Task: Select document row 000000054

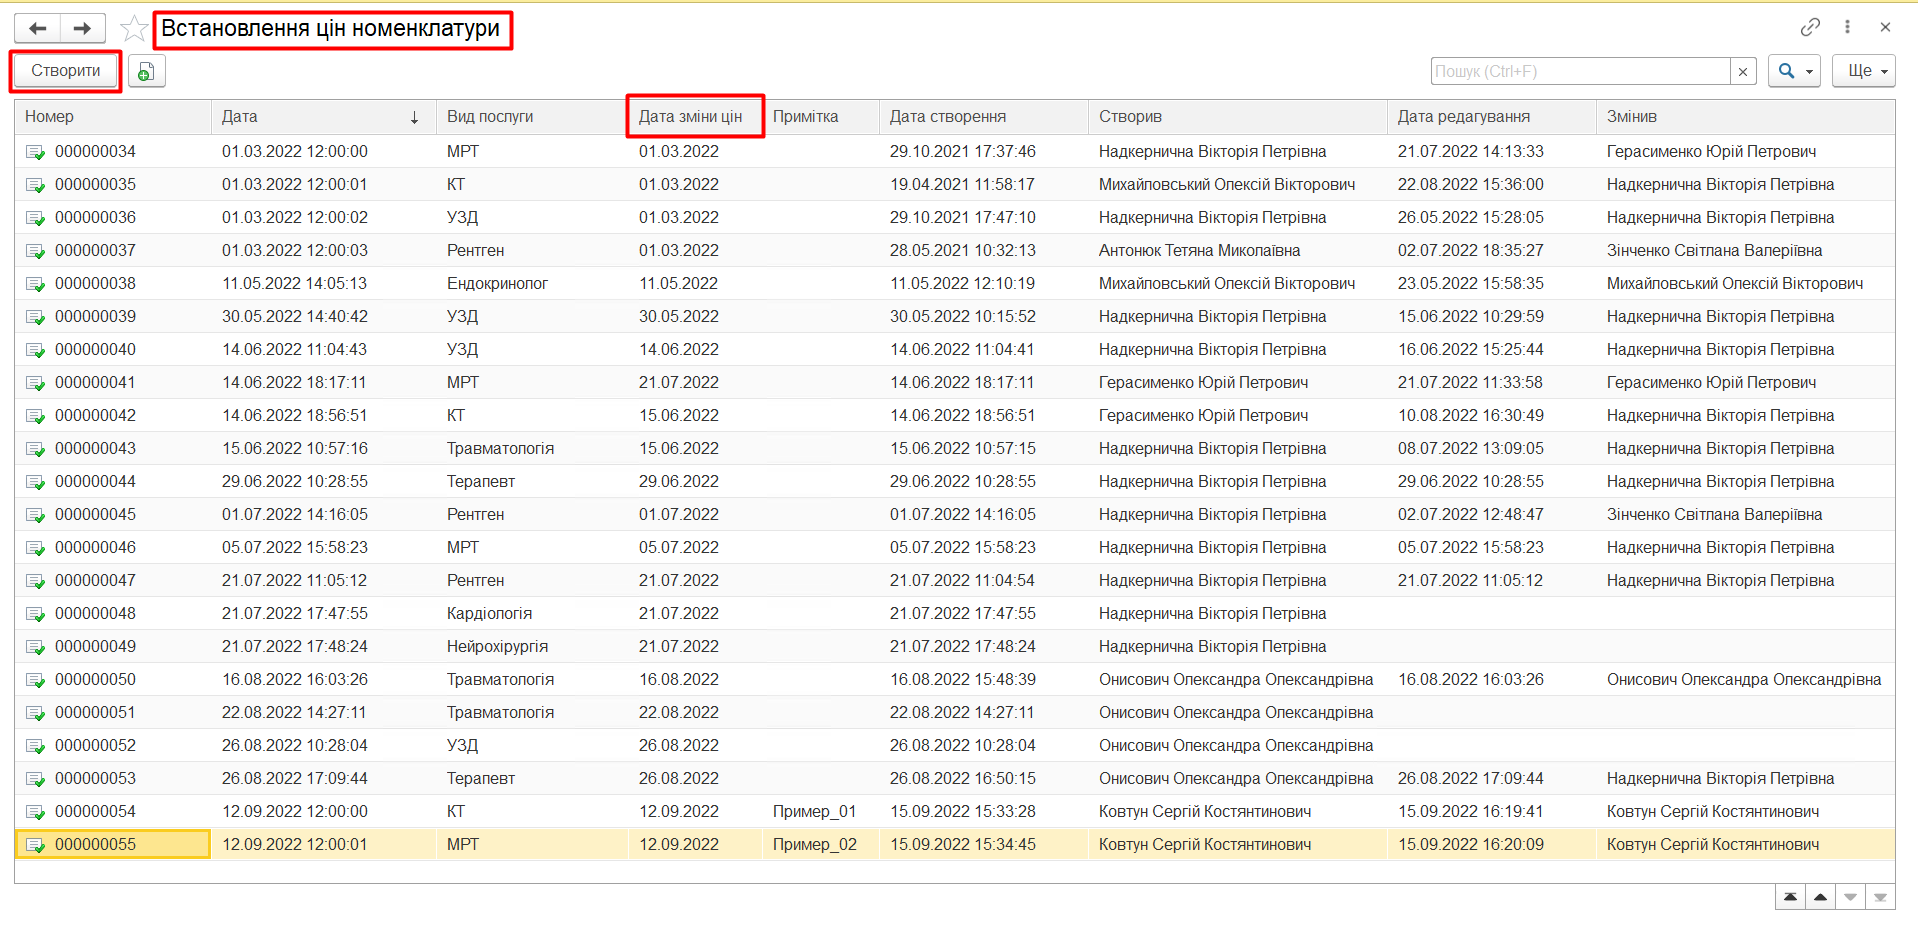Action: pos(95,812)
